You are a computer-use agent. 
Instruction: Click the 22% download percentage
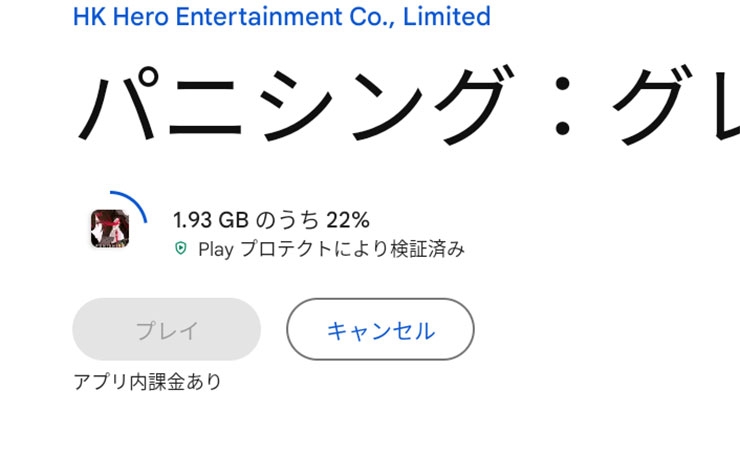click(x=348, y=220)
